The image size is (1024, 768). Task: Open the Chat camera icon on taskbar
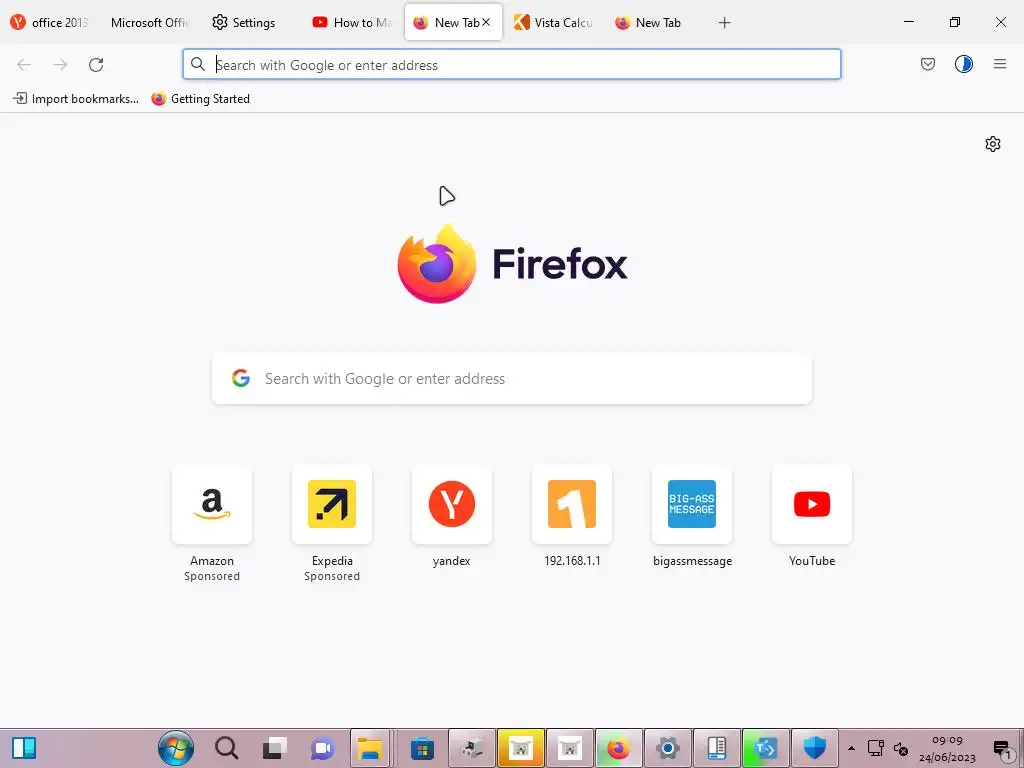click(x=323, y=748)
